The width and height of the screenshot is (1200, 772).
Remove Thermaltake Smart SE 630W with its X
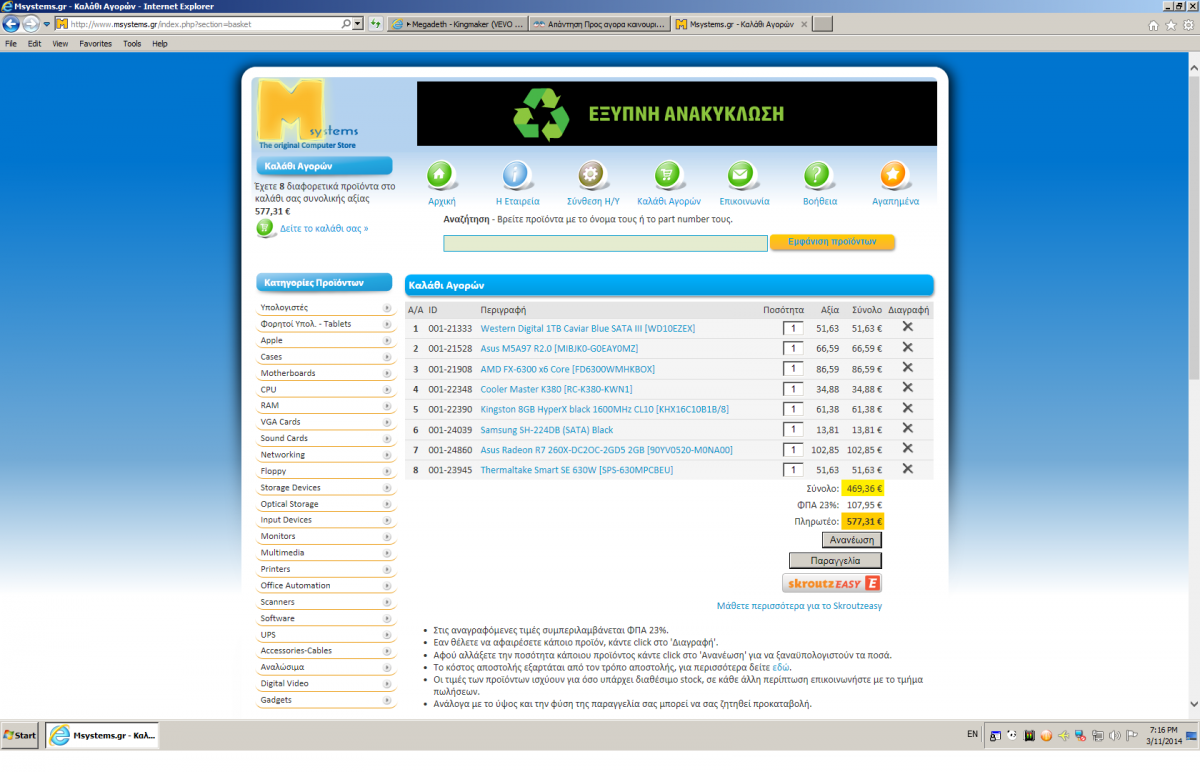coord(908,469)
